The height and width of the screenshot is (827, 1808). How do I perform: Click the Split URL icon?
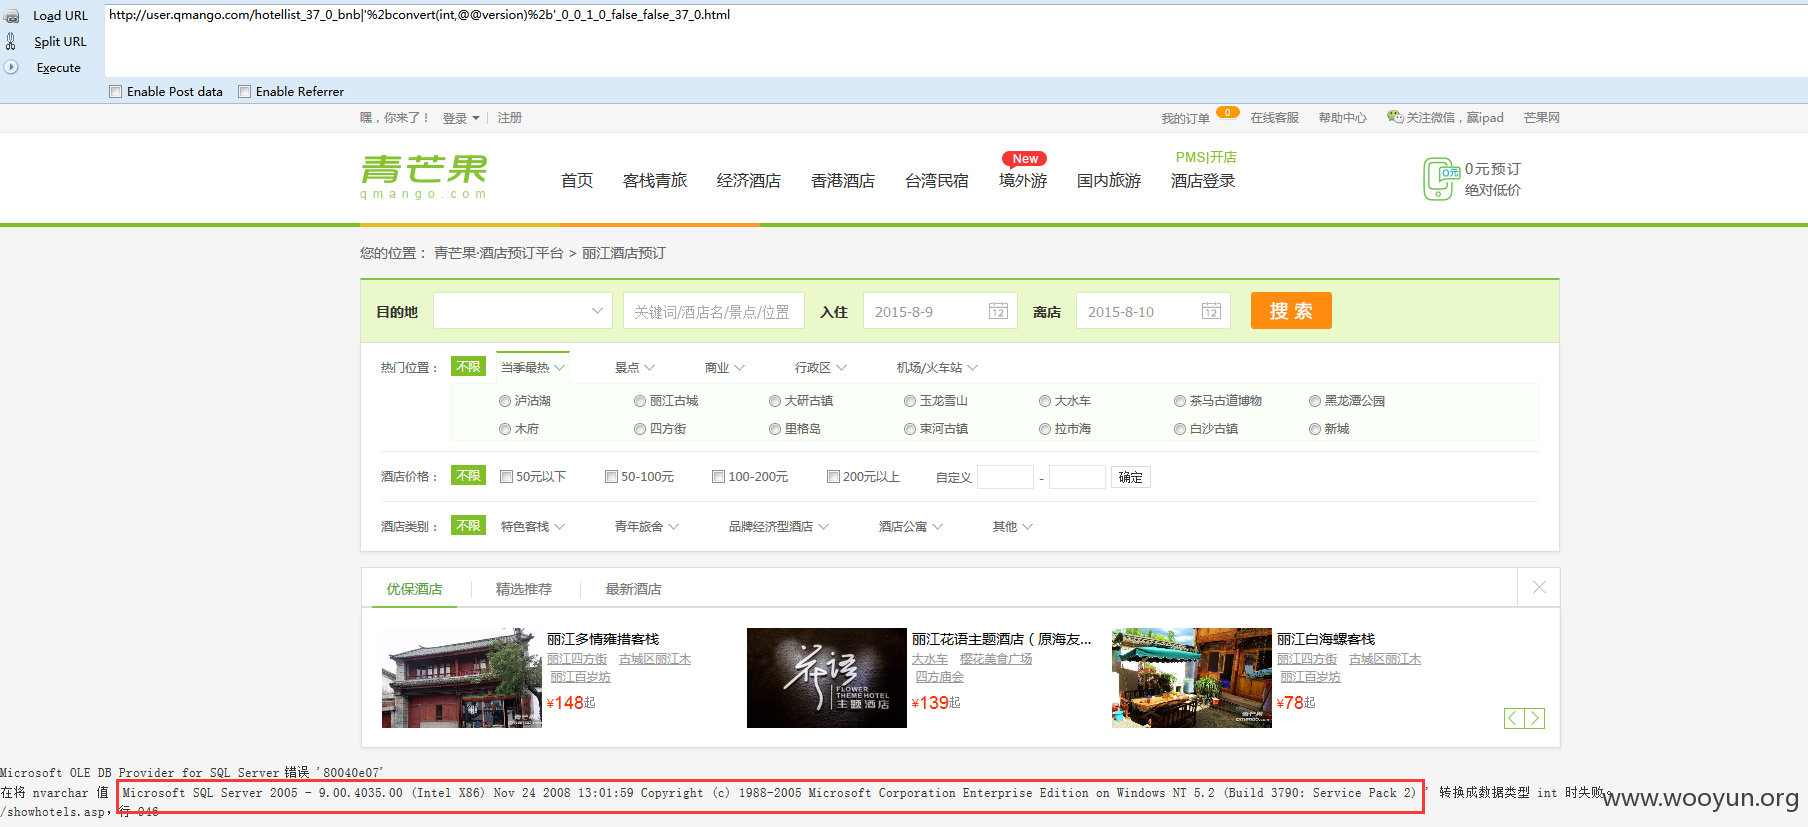(11, 41)
